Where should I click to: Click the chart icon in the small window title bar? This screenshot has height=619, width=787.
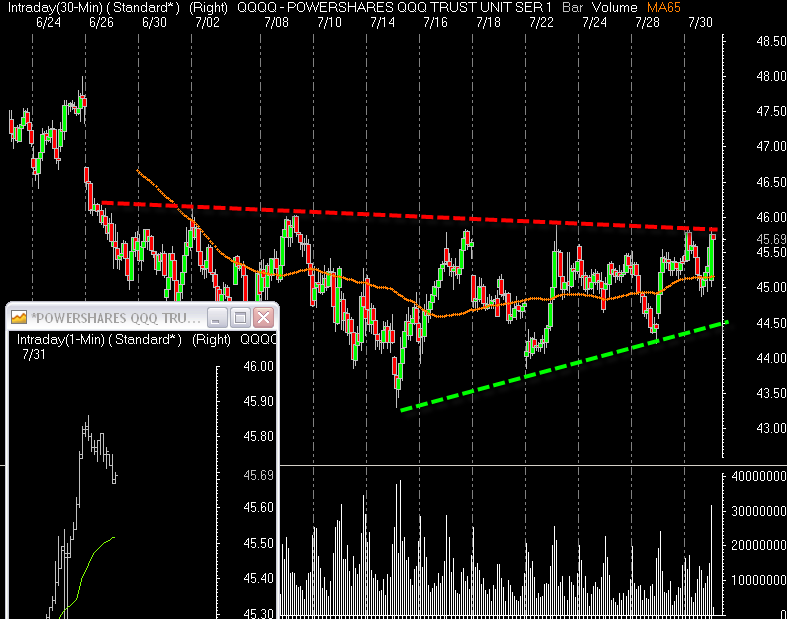tap(19, 317)
